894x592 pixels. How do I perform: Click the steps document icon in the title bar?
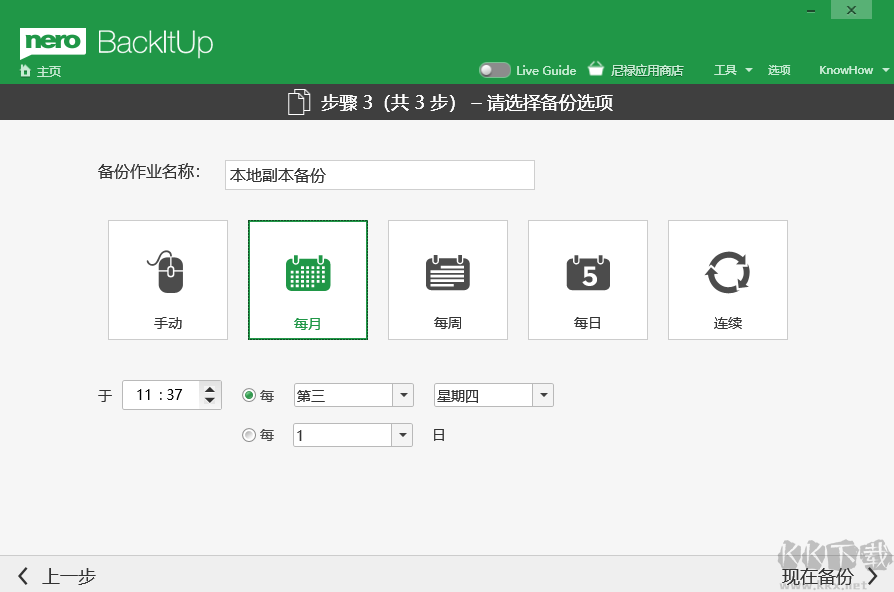point(298,101)
